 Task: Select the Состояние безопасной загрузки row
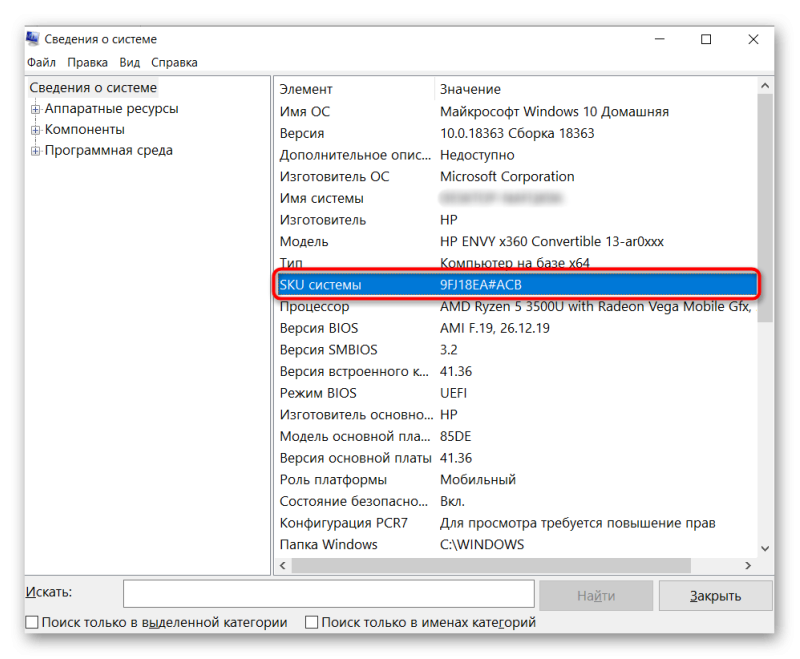pyautogui.click(x=516, y=501)
